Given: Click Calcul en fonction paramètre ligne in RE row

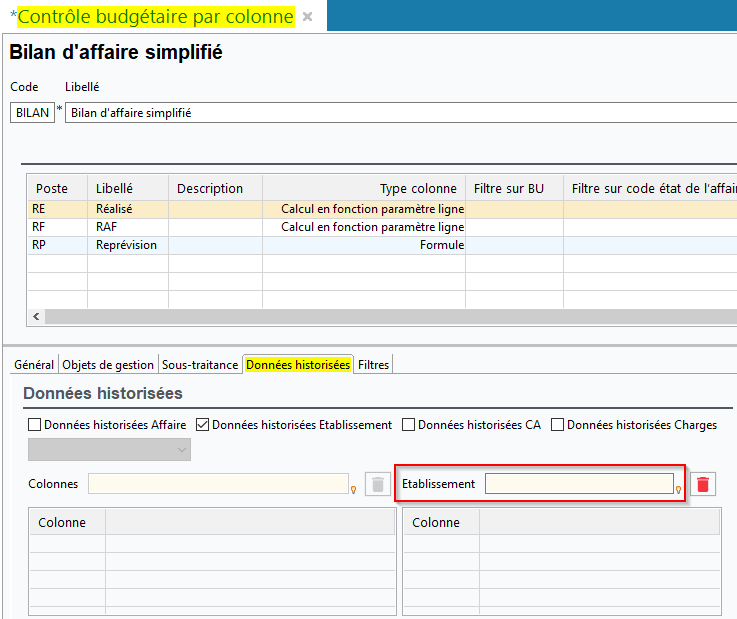Looking at the screenshot, I should (364, 209).
